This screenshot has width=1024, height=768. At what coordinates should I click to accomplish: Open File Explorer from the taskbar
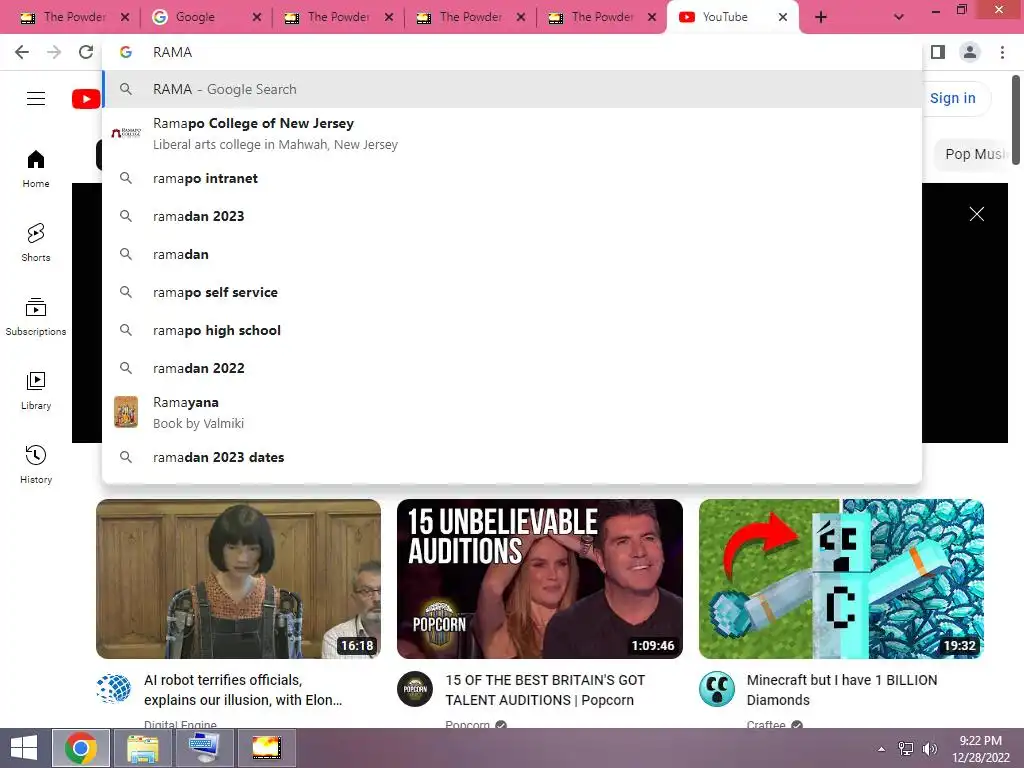point(143,748)
